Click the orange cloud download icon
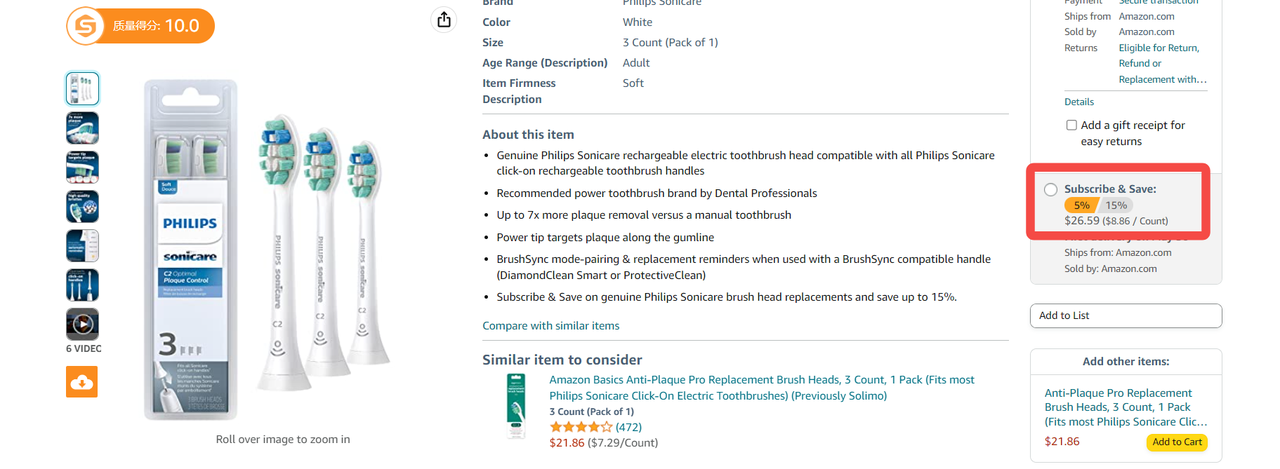Screen dimensions: 1280x469 click(x=82, y=382)
